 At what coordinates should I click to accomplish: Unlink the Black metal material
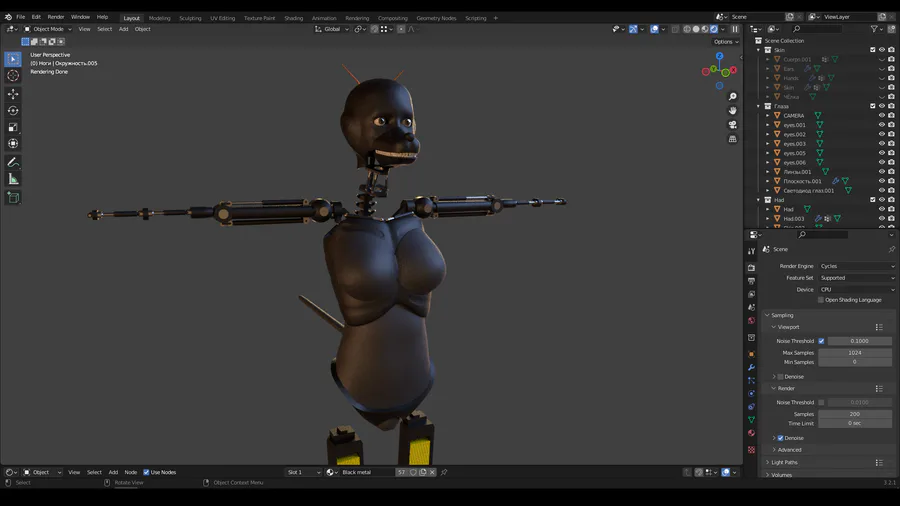pyautogui.click(x=432, y=472)
